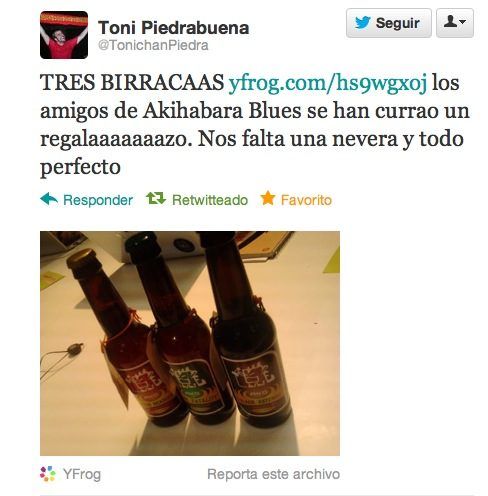Report the file via Reporta este archivo

pyautogui.click(x=273, y=474)
